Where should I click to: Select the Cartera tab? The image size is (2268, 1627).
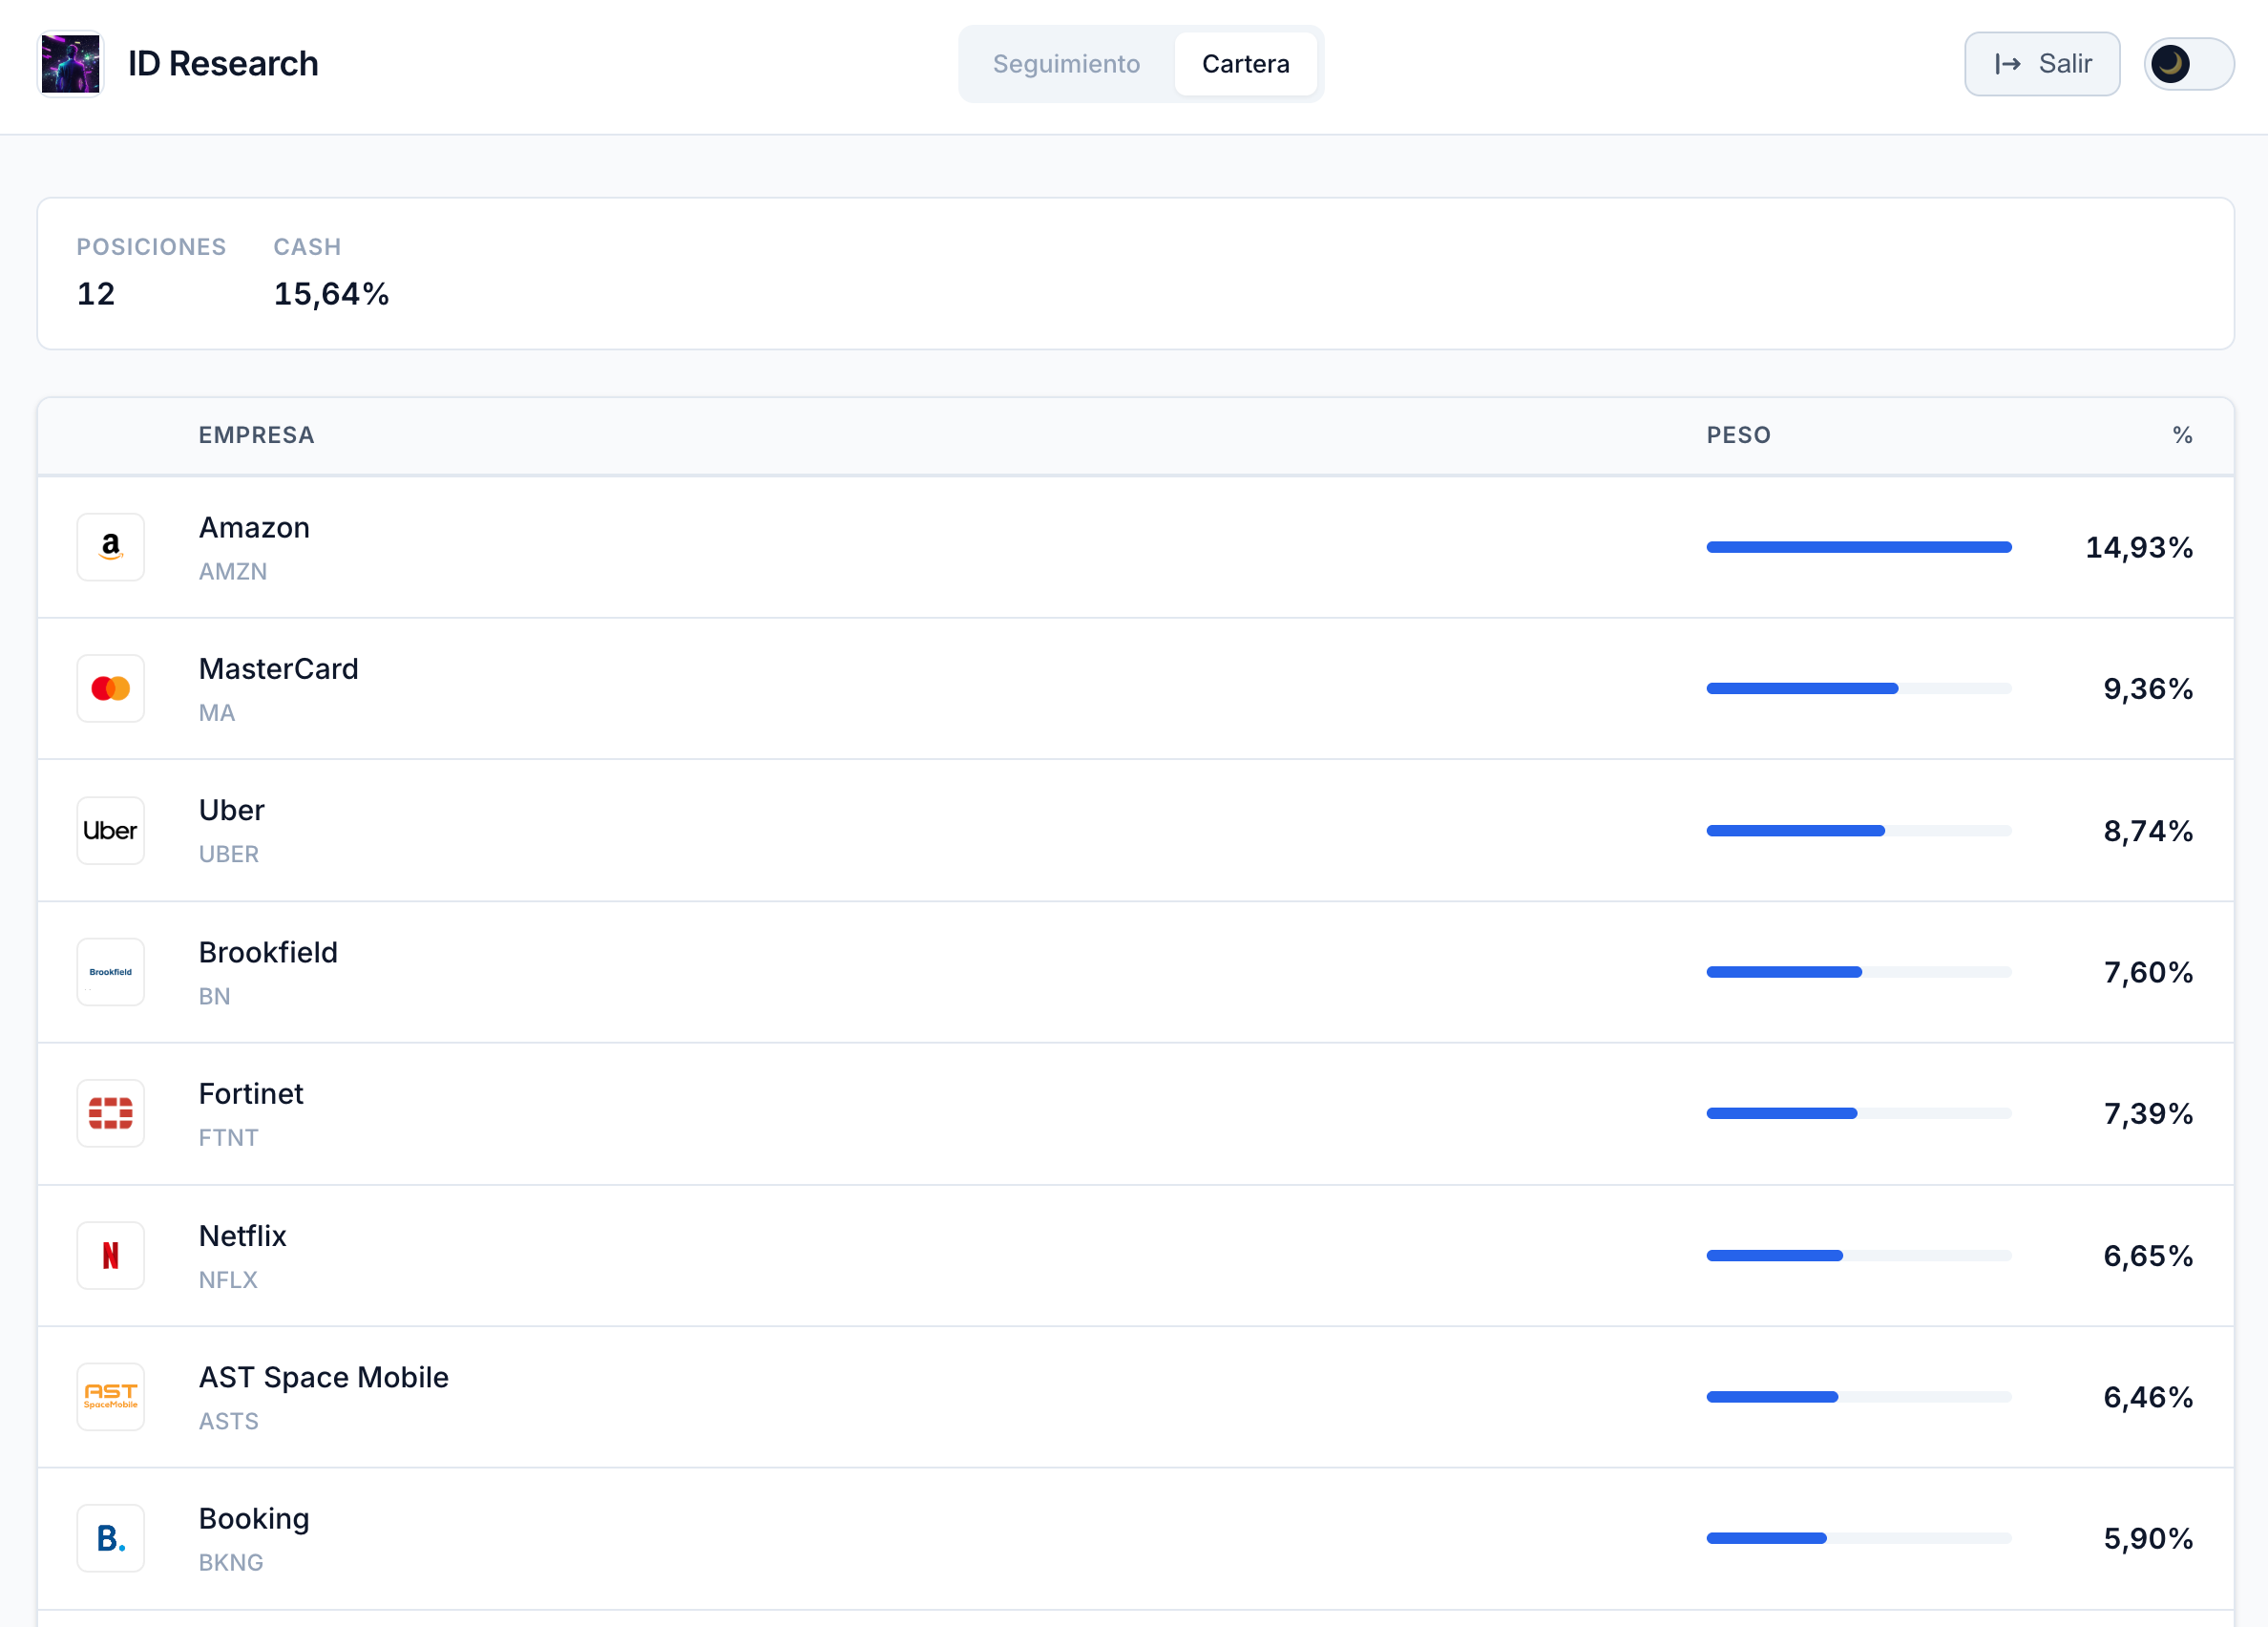tap(1245, 64)
